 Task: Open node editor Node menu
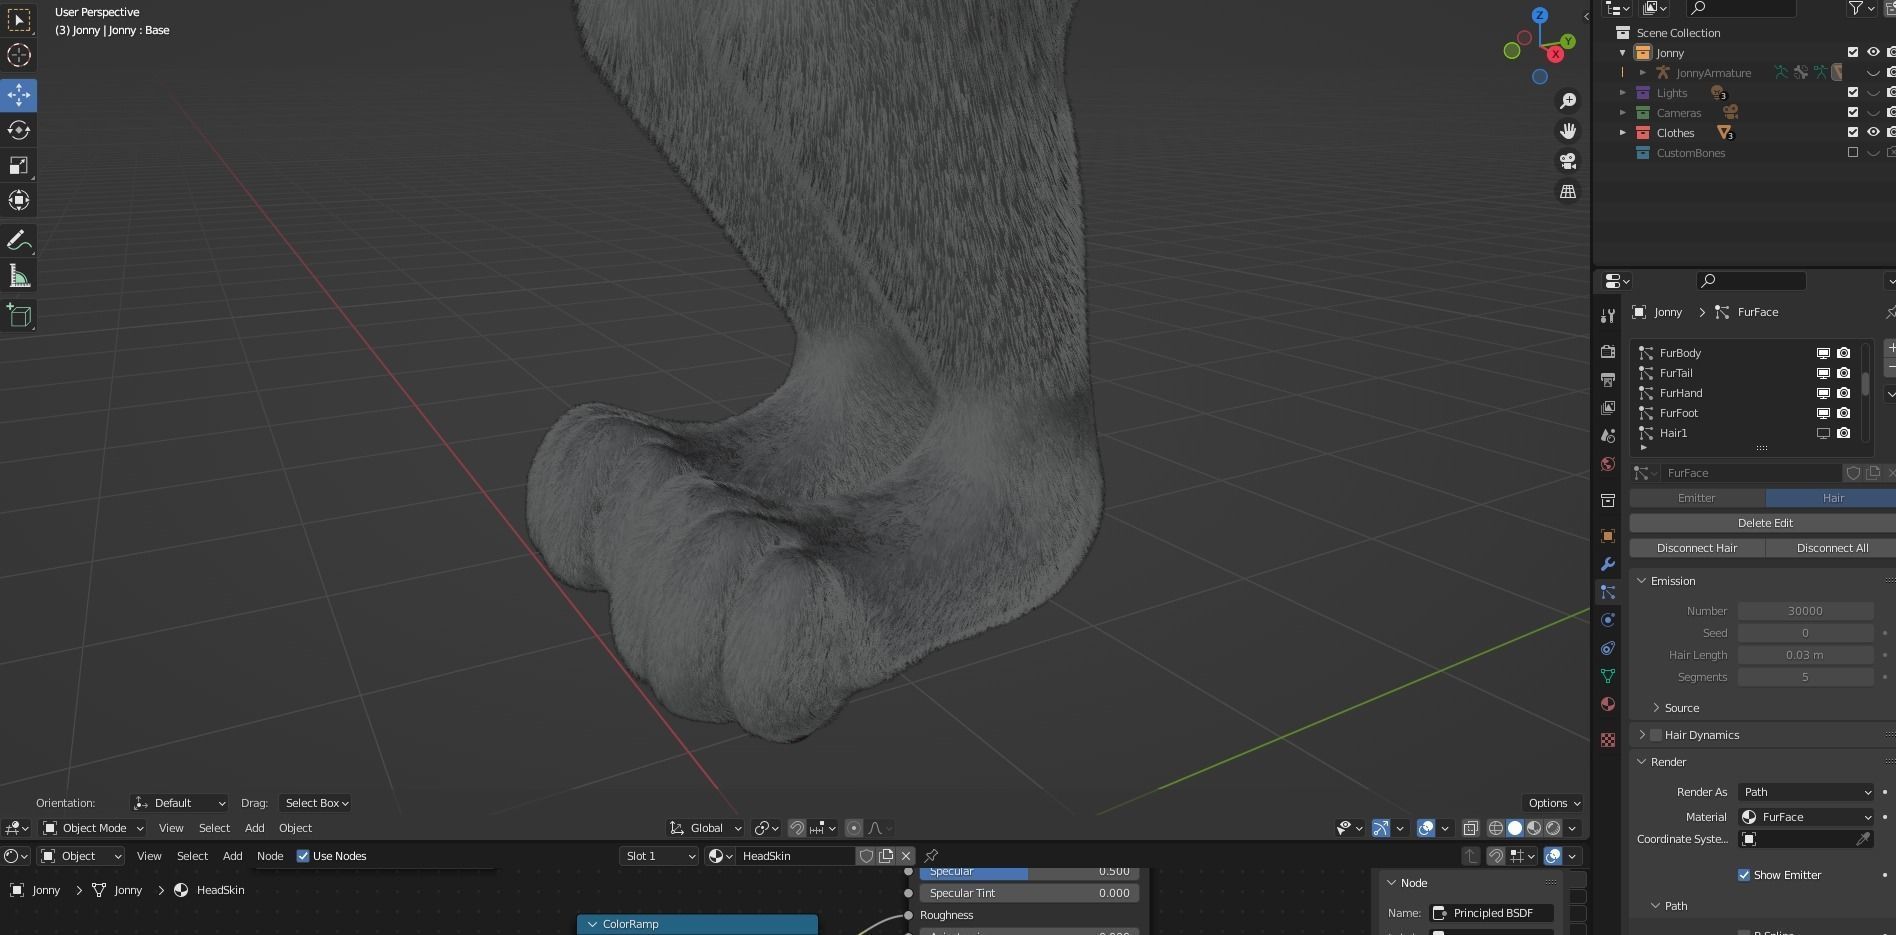coord(270,856)
